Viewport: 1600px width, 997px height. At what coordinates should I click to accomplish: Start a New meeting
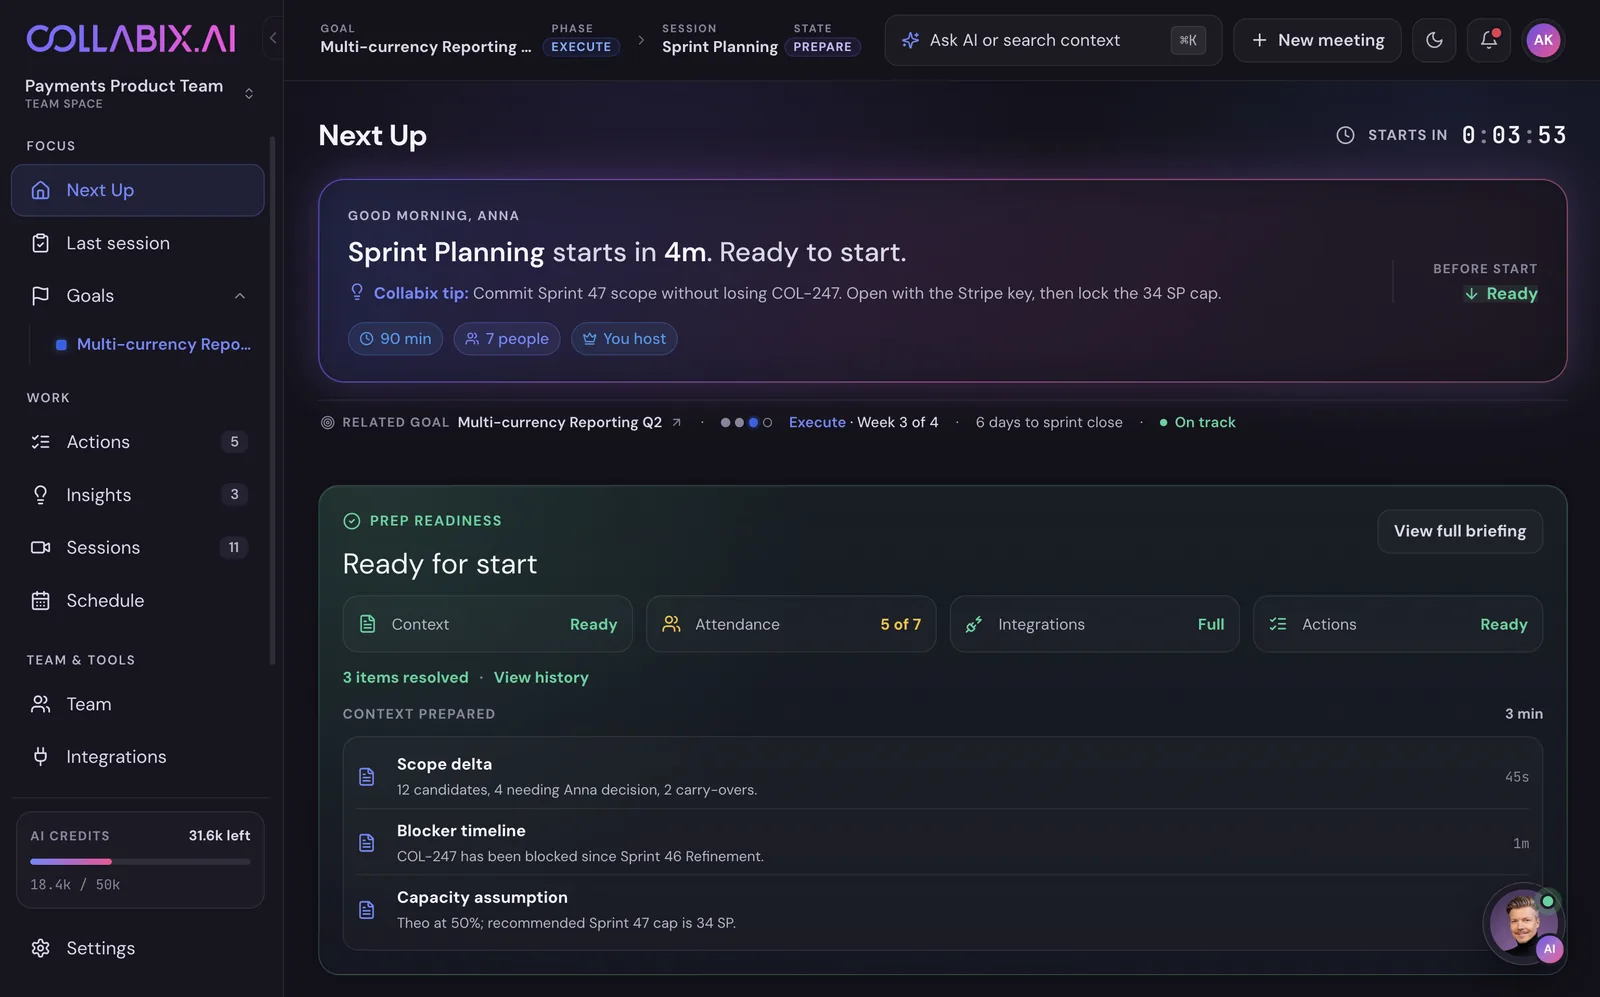tap(1317, 40)
